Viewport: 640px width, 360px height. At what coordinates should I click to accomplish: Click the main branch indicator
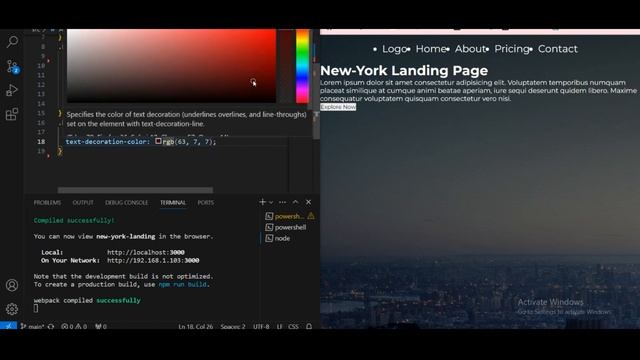point(33,327)
